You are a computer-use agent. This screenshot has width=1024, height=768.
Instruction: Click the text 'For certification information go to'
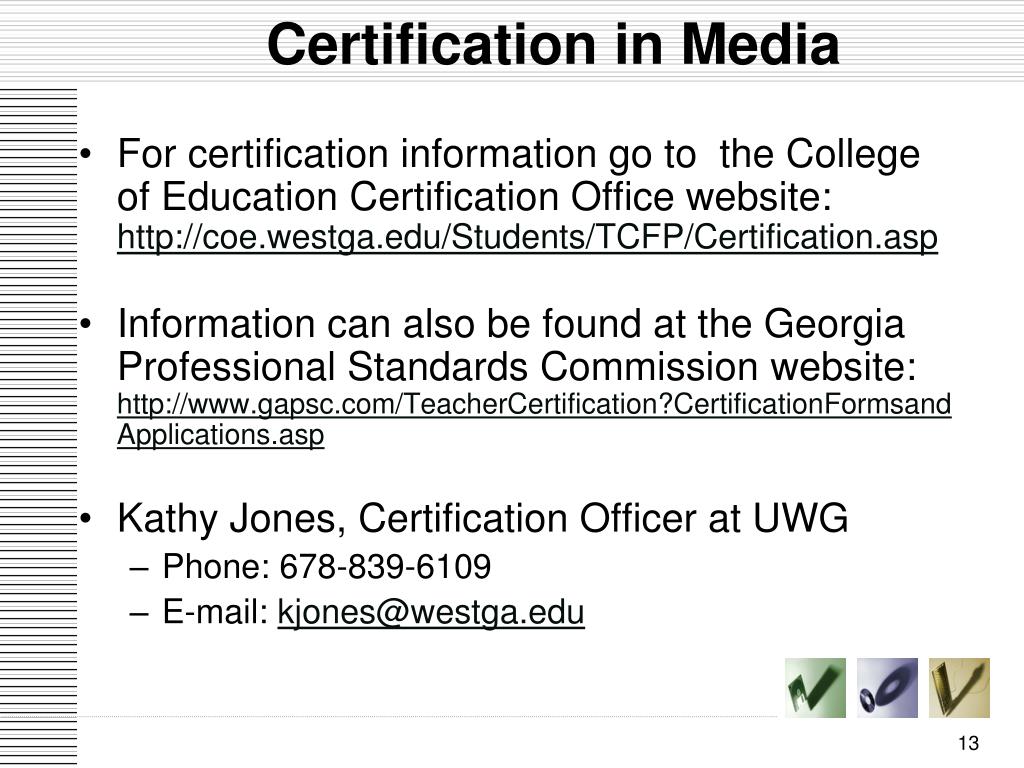point(407,155)
